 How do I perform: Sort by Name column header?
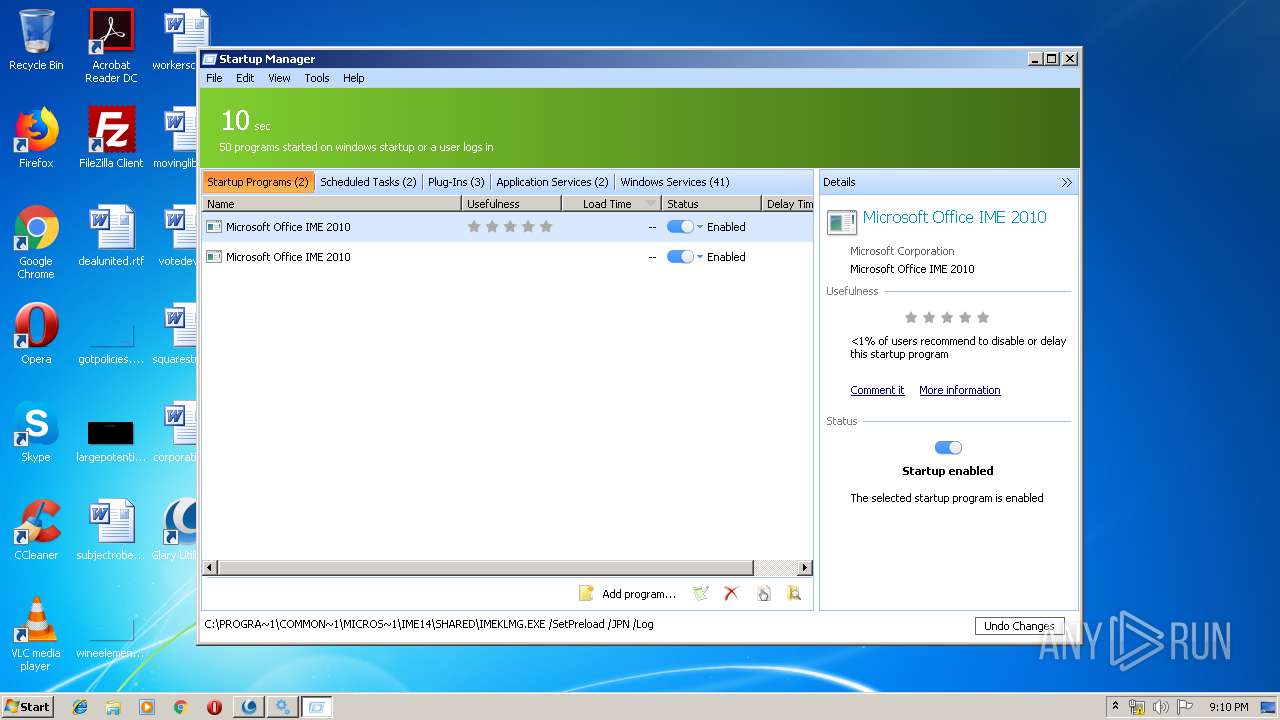click(331, 204)
